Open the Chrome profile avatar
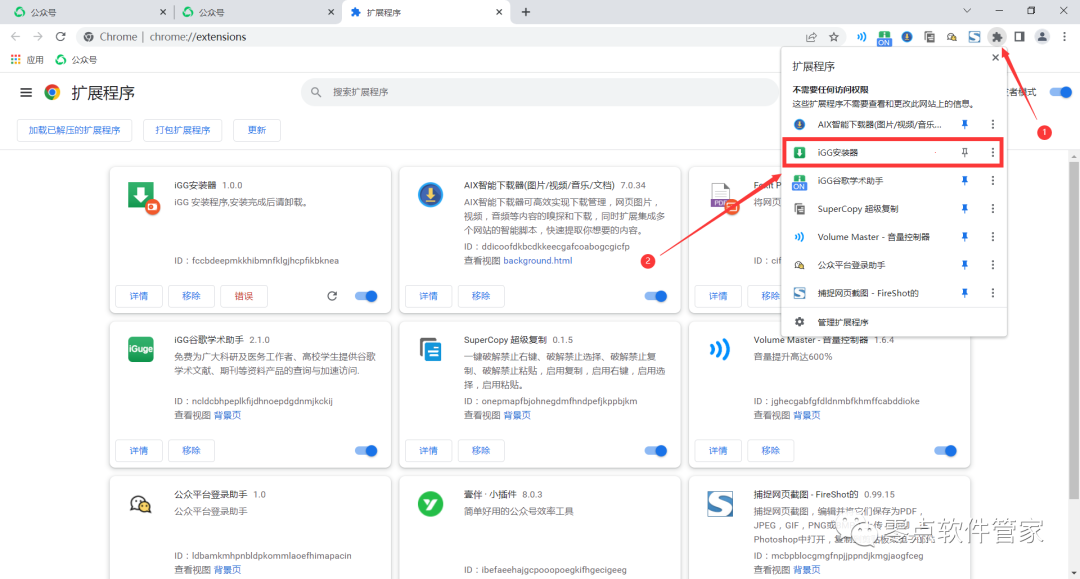The width and height of the screenshot is (1080, 579). [x=1042, y=37]
